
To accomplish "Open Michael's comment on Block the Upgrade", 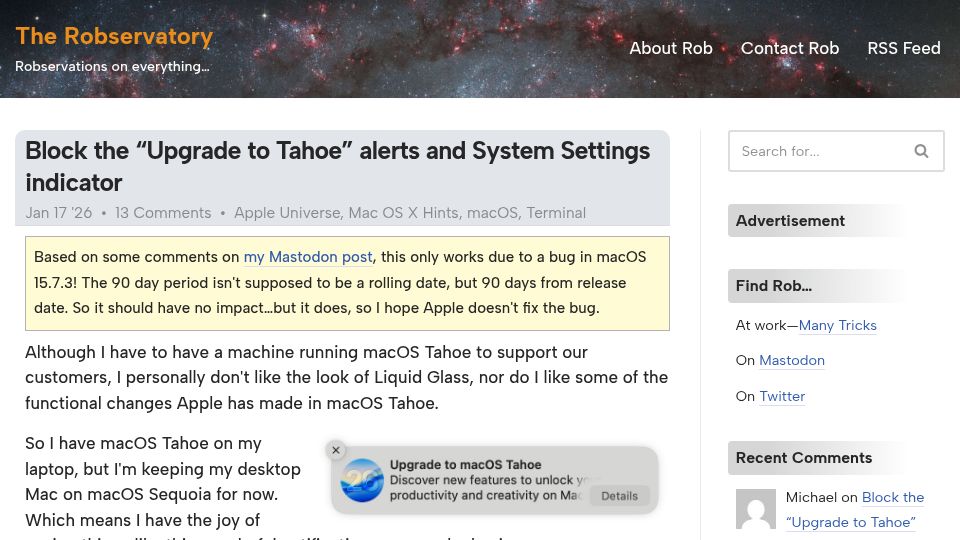I will coord(855,510).
